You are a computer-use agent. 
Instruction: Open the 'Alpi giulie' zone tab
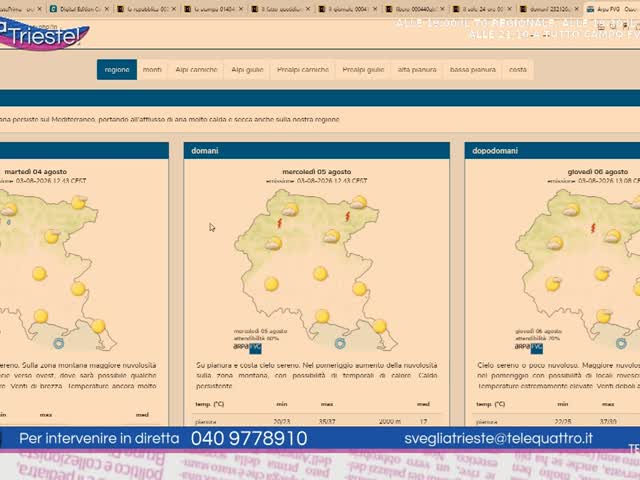point(247,70)
